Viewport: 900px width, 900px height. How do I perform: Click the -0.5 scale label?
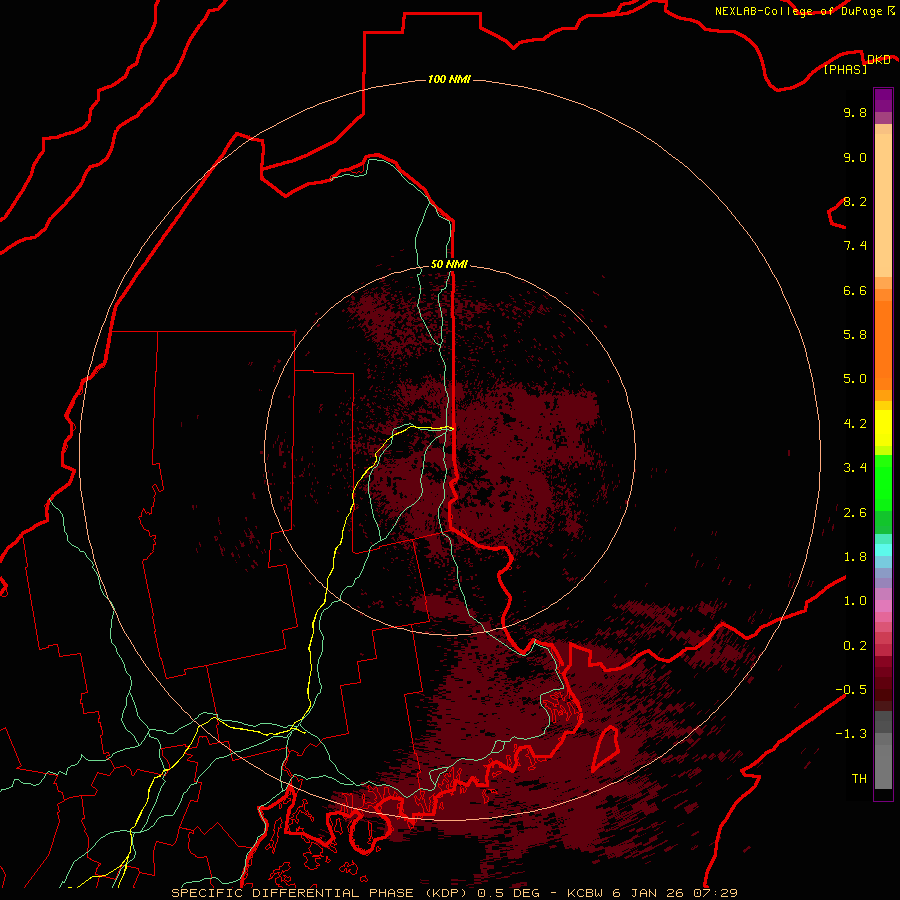click(x=851, y=690)
